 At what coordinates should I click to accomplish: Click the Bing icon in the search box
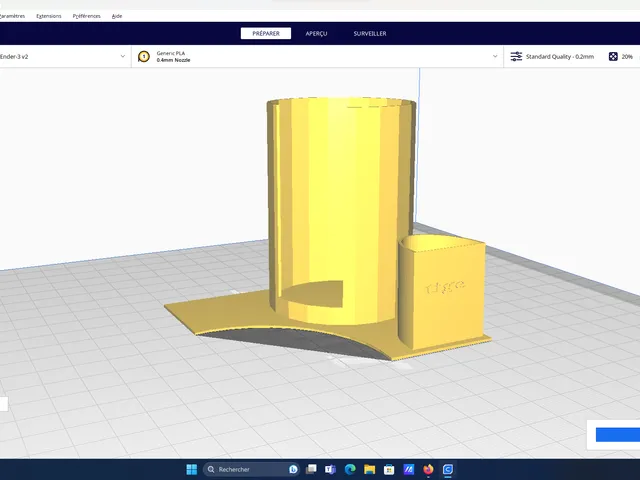293,469
